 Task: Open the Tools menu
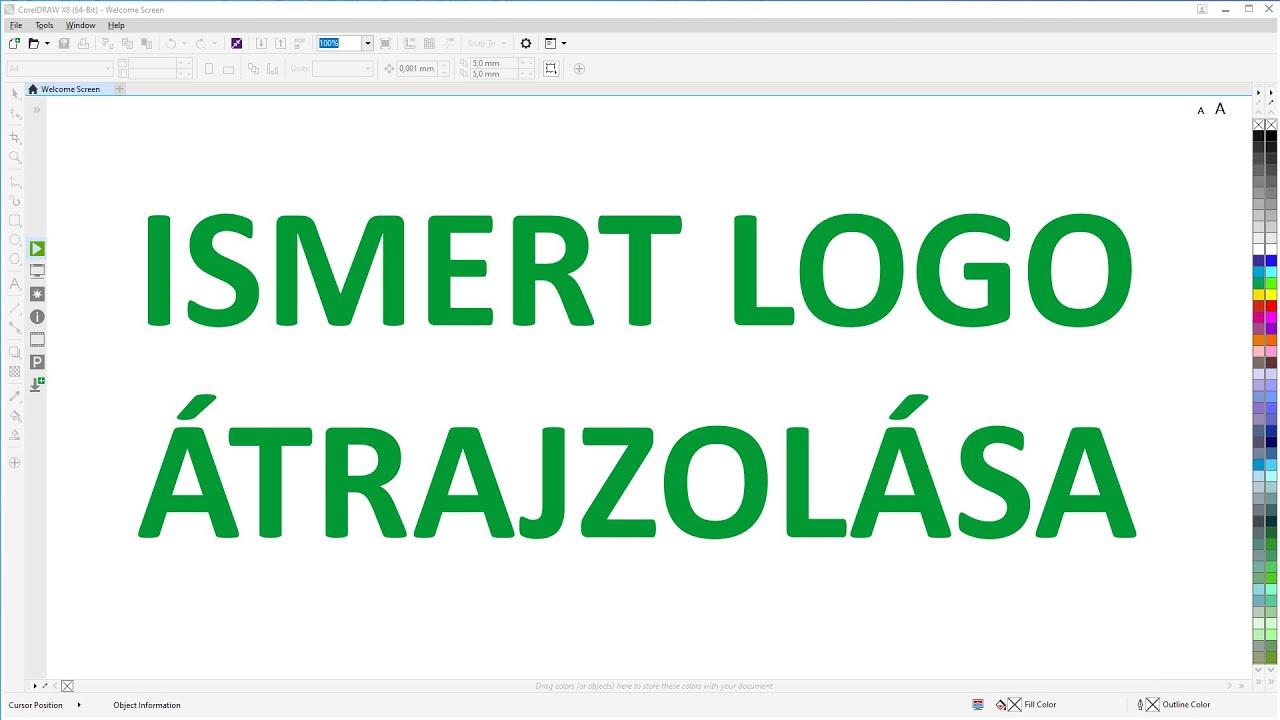pyautogui.click(x=44, y=25)
